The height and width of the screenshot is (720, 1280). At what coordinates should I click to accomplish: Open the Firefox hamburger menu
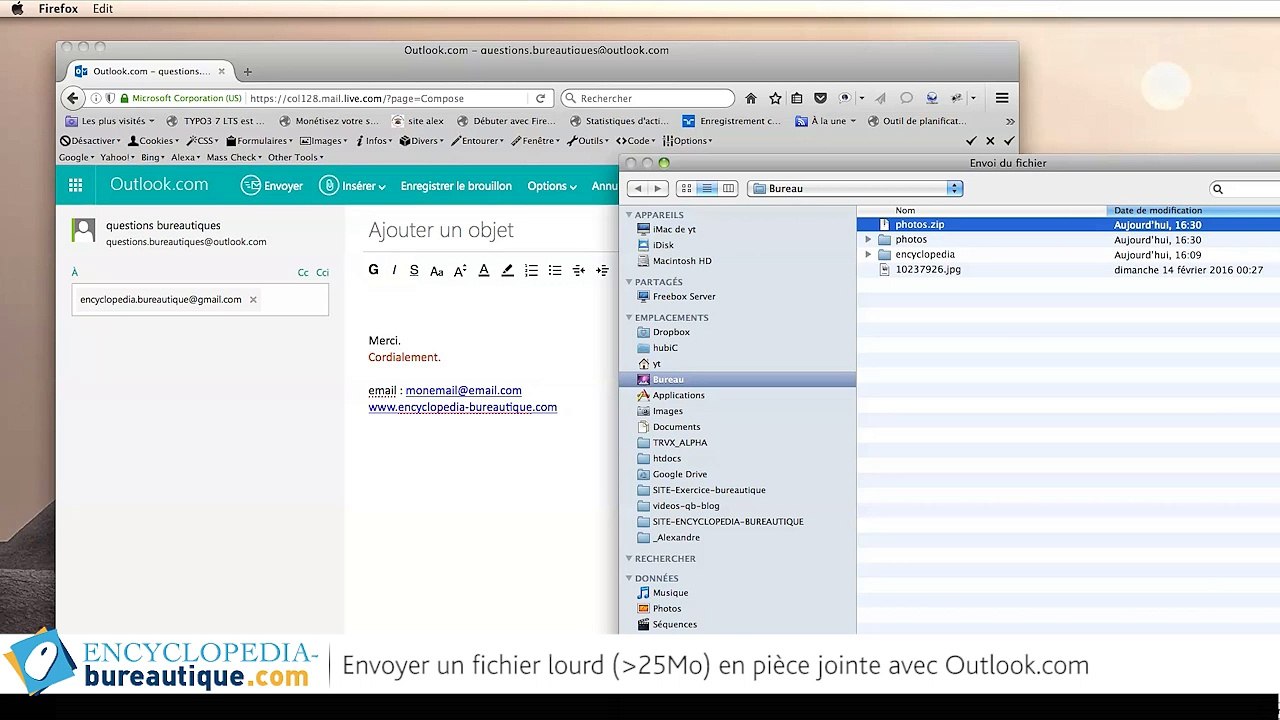1001,98
